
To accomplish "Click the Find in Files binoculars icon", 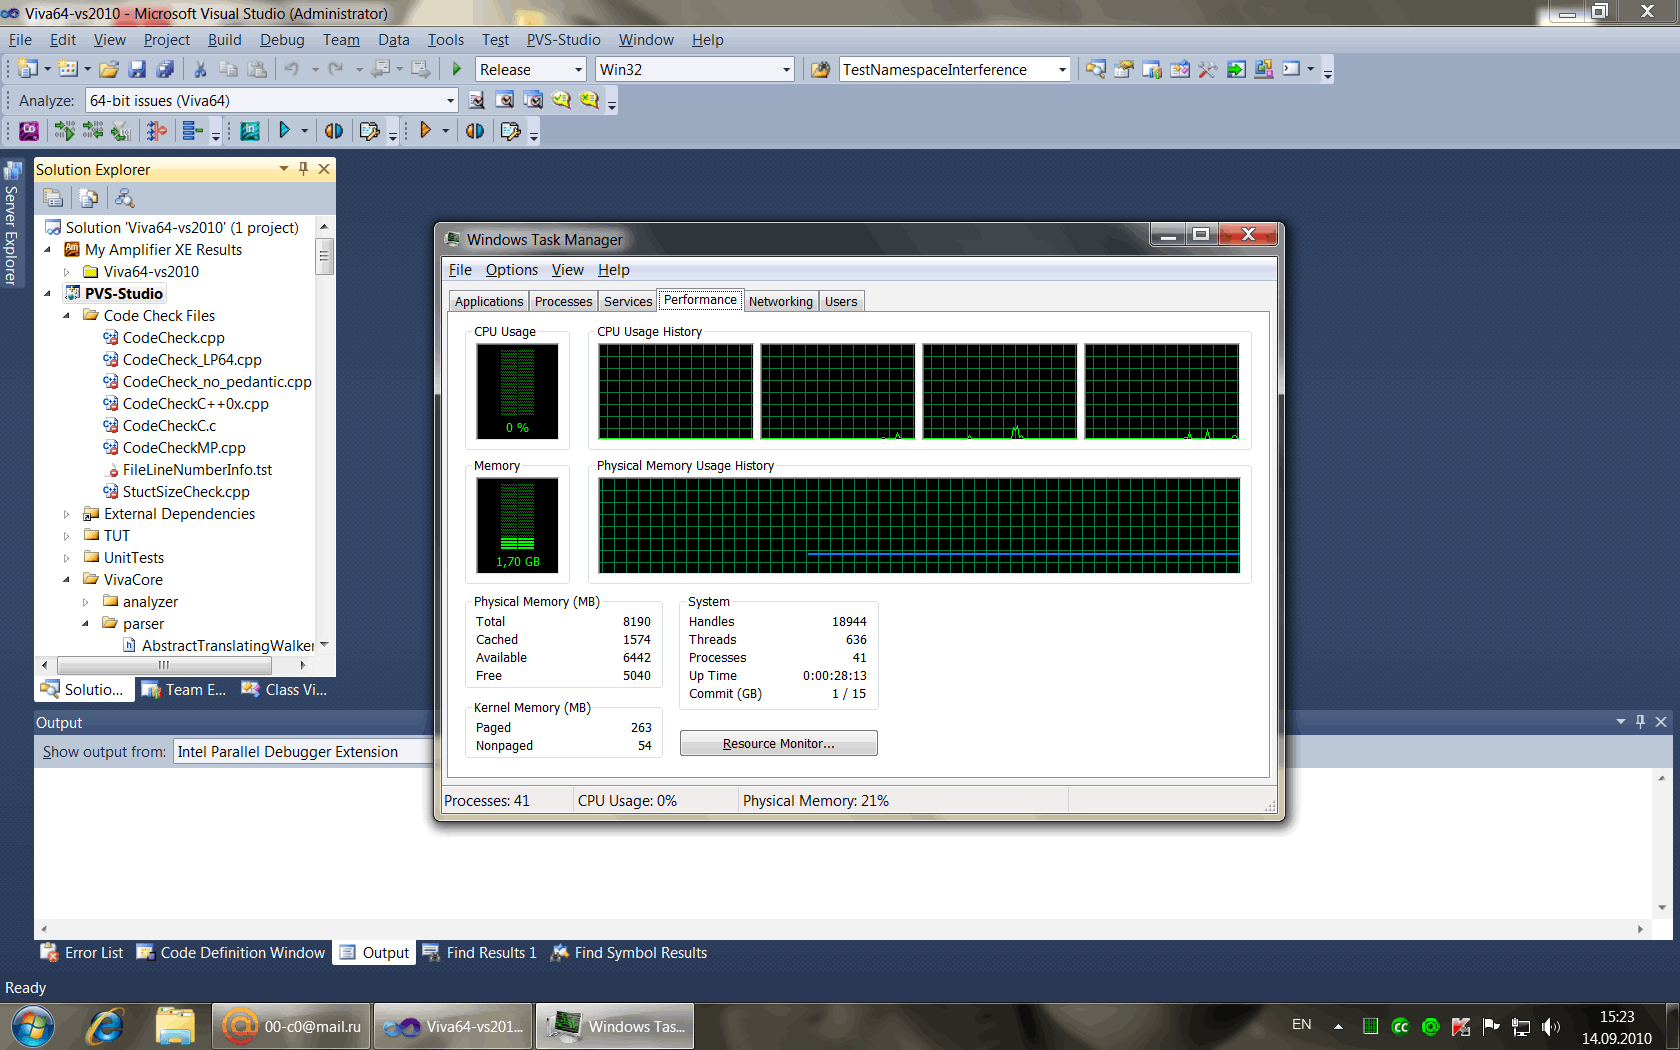I will click(820, 70).
